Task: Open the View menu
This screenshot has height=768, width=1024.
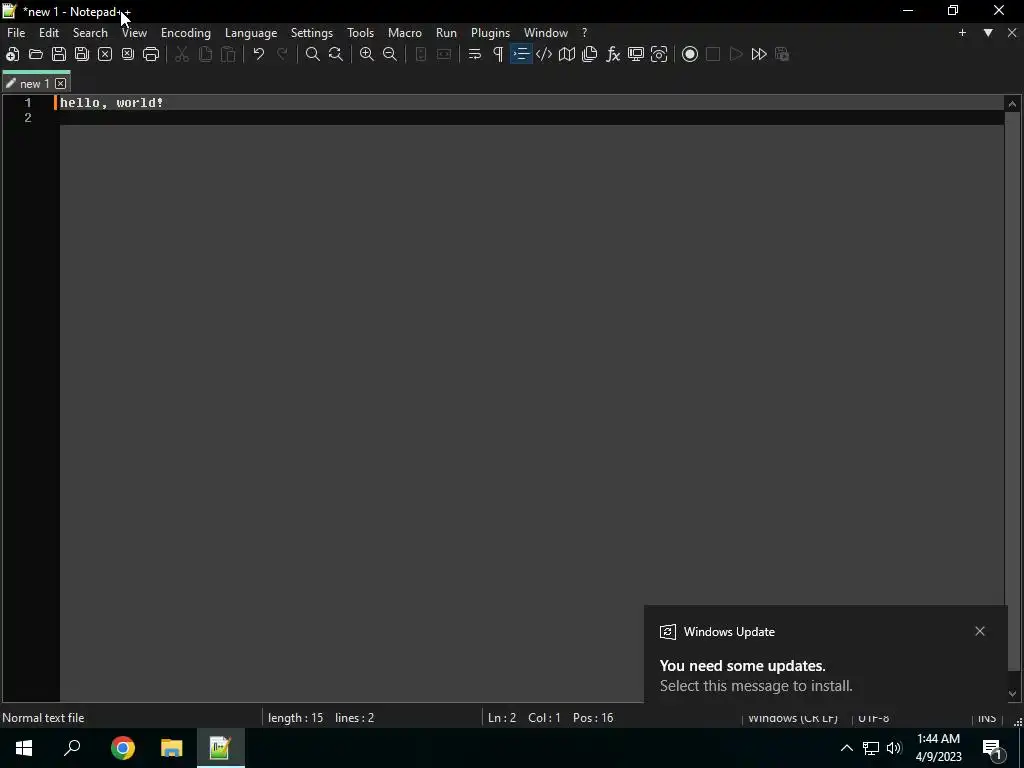Action: 135,33
